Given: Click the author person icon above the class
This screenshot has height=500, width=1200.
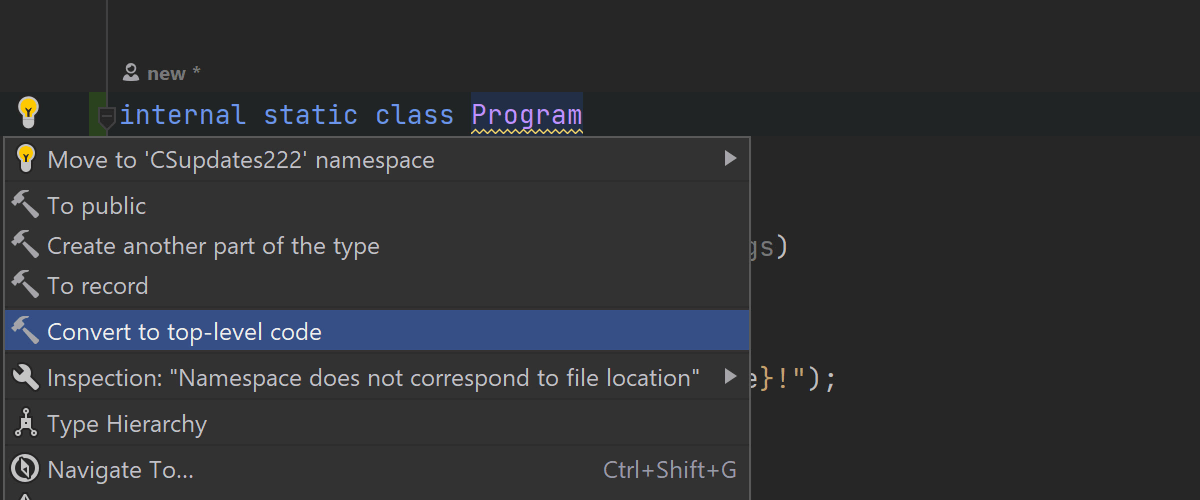Looking at the screenshot, I should [131, 73].
